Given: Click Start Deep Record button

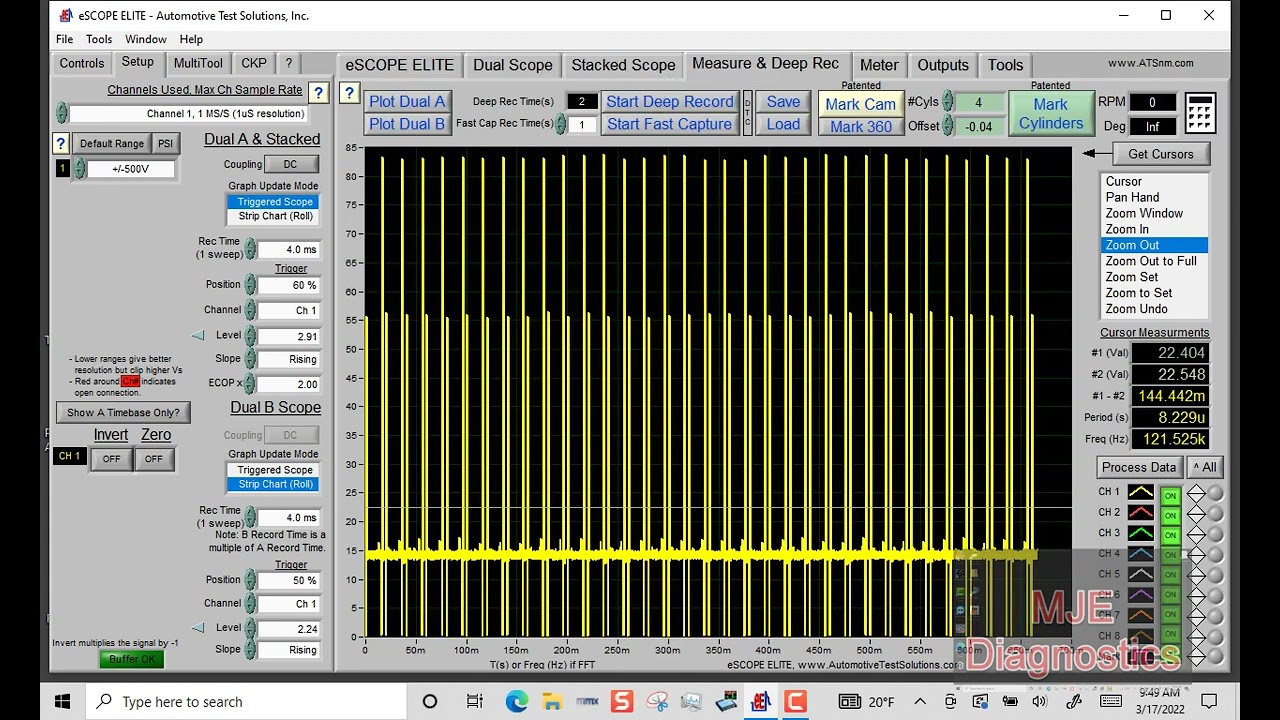Looking at the screenshot, I should pyautogui.click(x=669, y=102).
